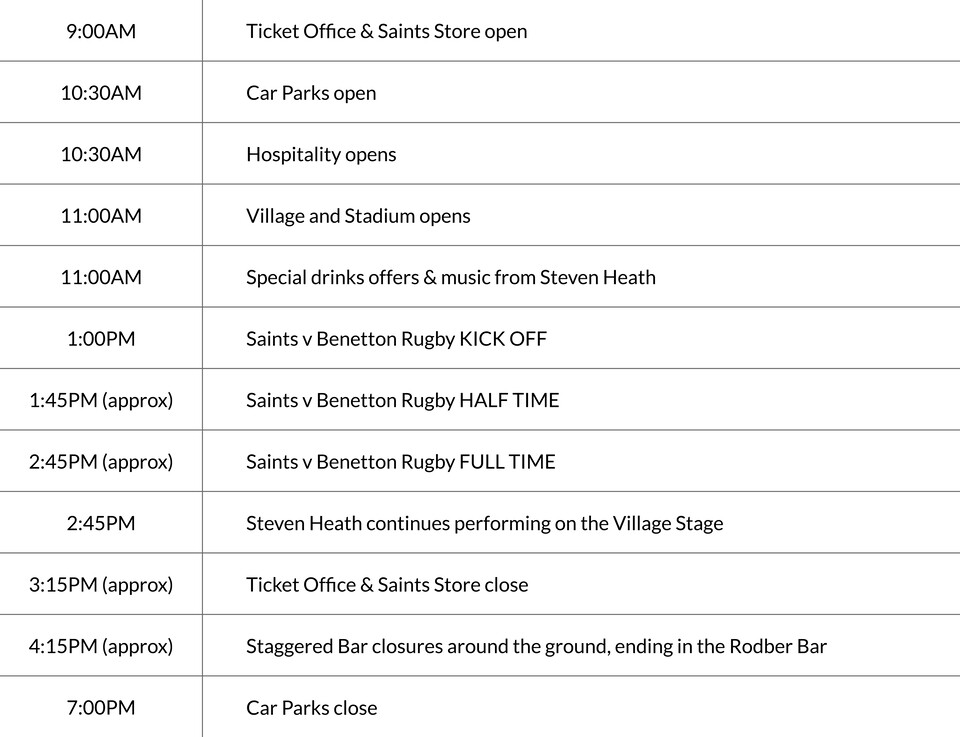The image size is (960, 737).
Task: Click the Village and Stadium opens entry
Action: pos(358,216)
